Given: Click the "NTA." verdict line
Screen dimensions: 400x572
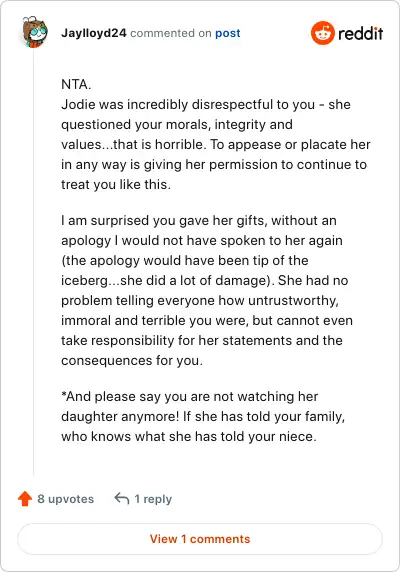Looking at the screenshot, I should pyautogui.click(x=76, y=85).
